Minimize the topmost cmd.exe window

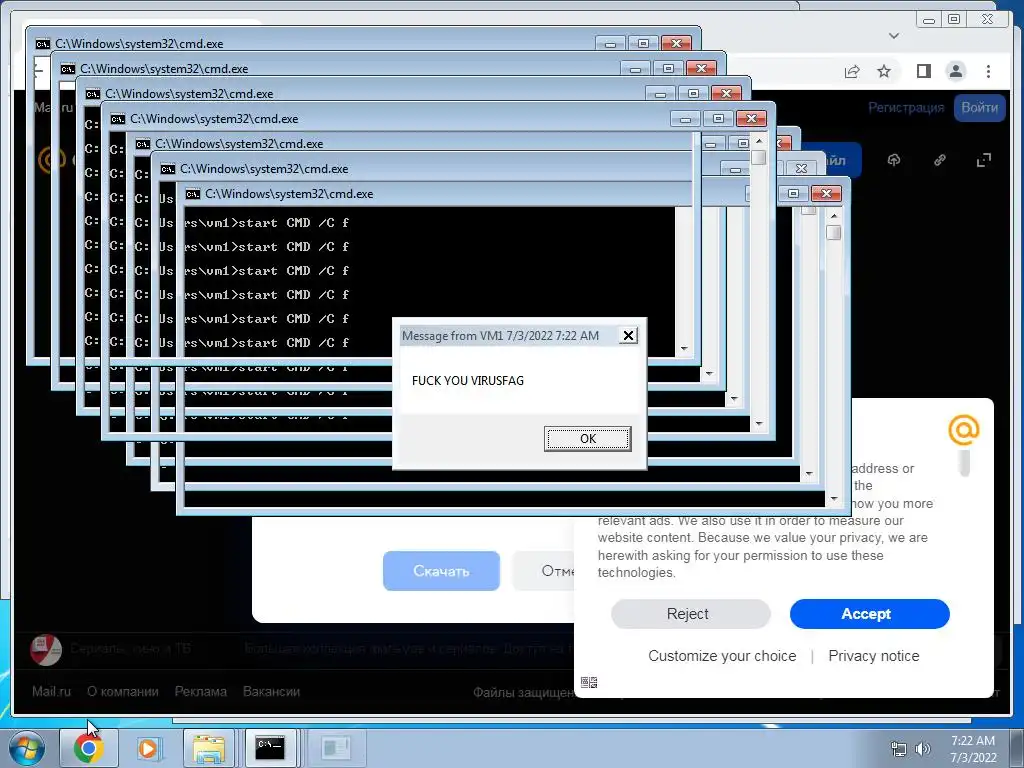[610, 44]
